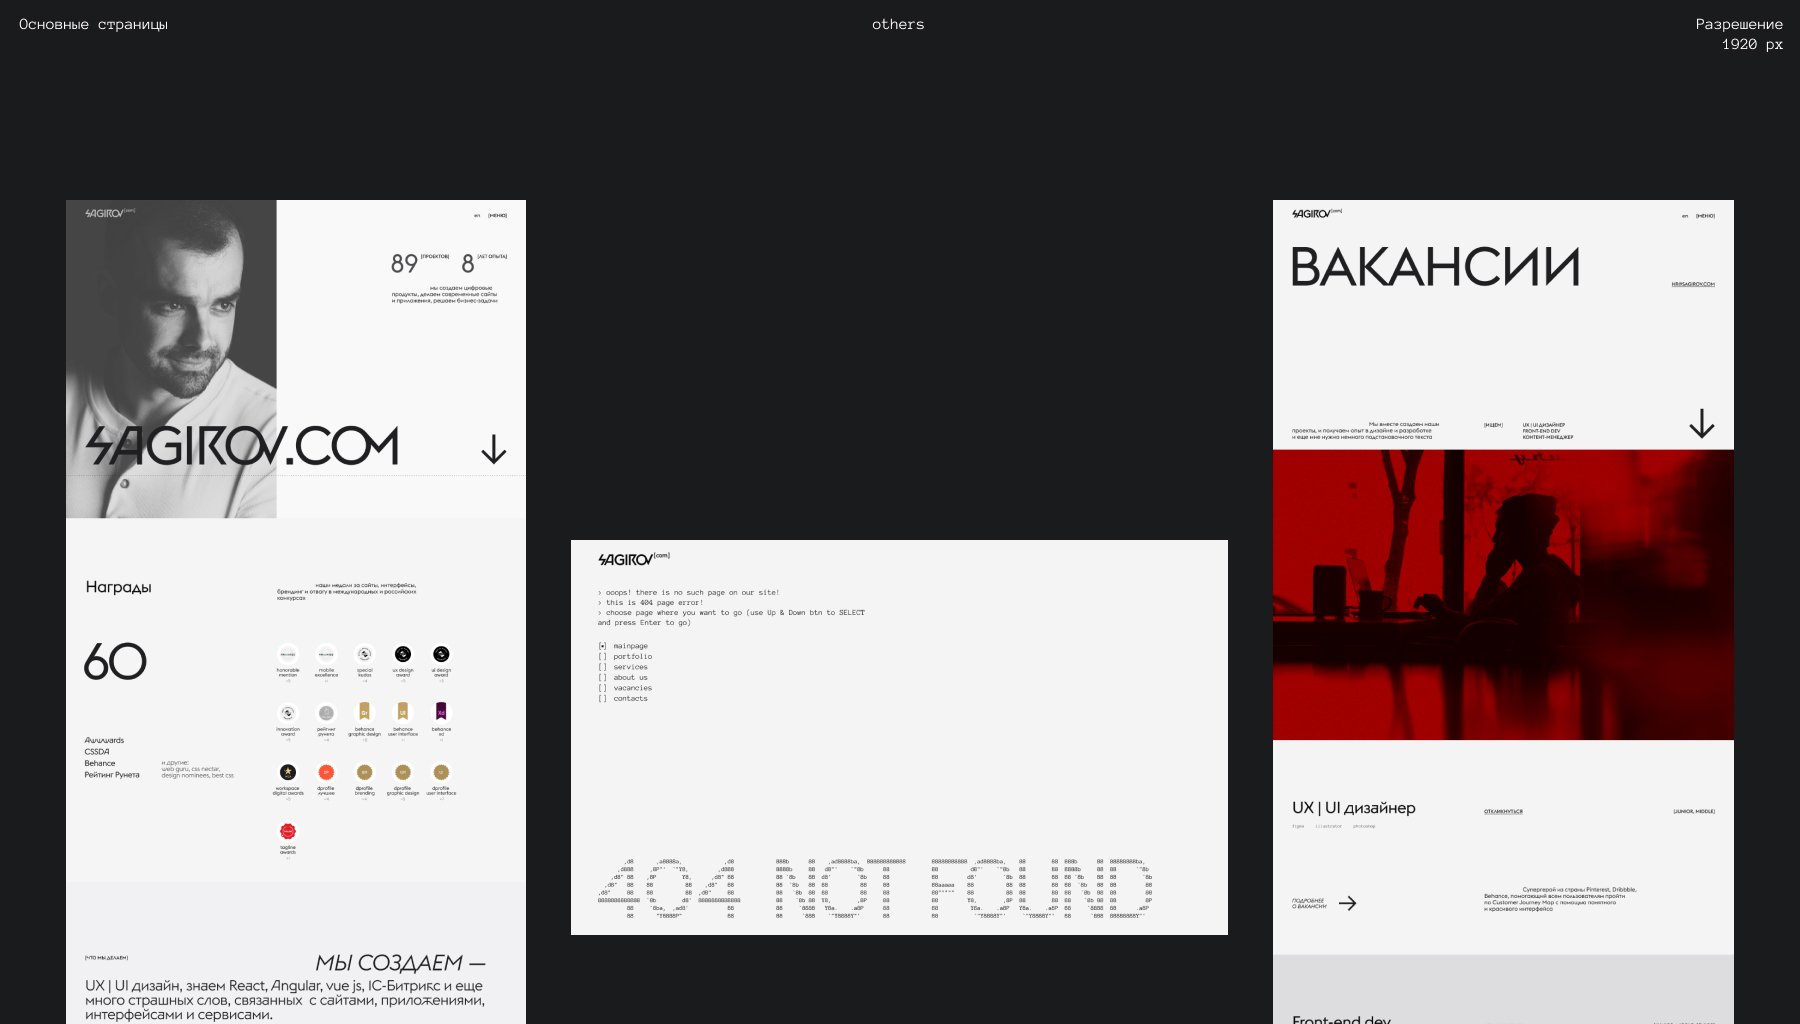Viewport: 1800px width, 1024px height.
Task: Click the down arrow on the main page hero
Action: [494, 449]
